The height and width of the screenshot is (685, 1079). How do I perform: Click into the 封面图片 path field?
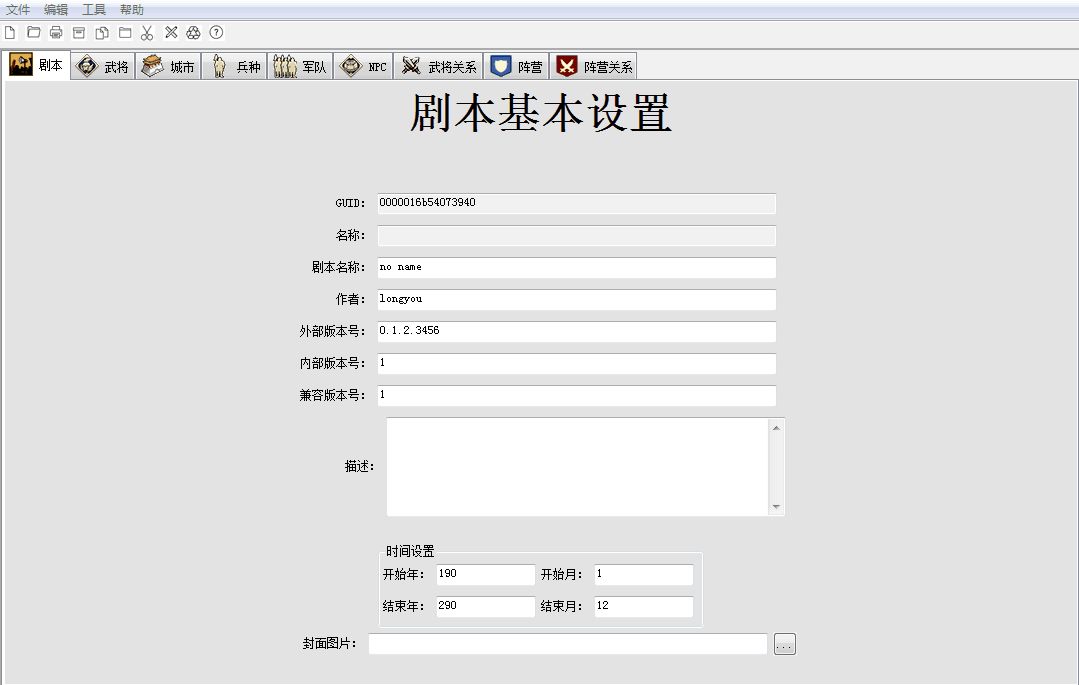(x=568, y=644)
